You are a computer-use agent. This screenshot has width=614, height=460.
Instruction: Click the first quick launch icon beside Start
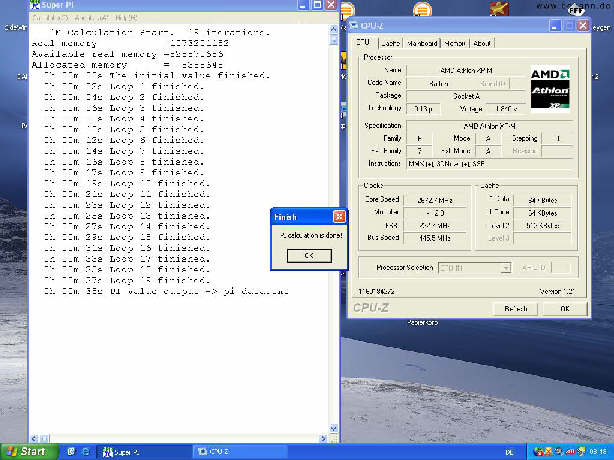(71, 452)
